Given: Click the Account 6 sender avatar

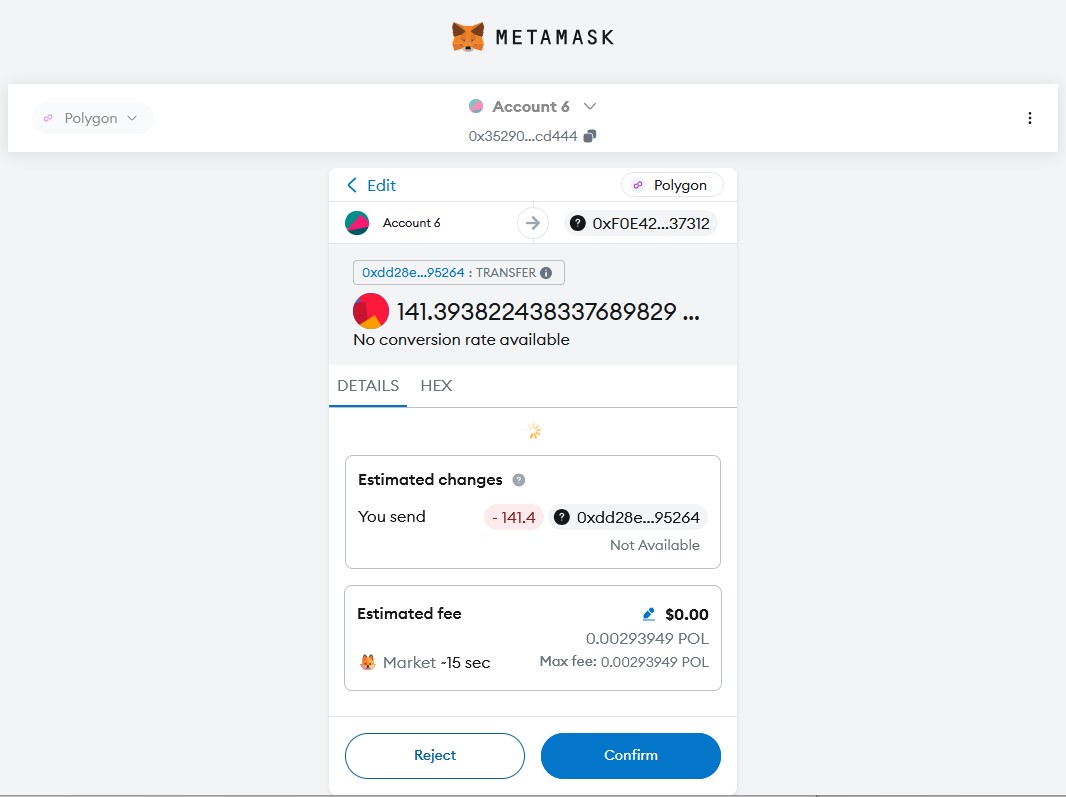Looking at the screenshot, I should tap(357, 223).
